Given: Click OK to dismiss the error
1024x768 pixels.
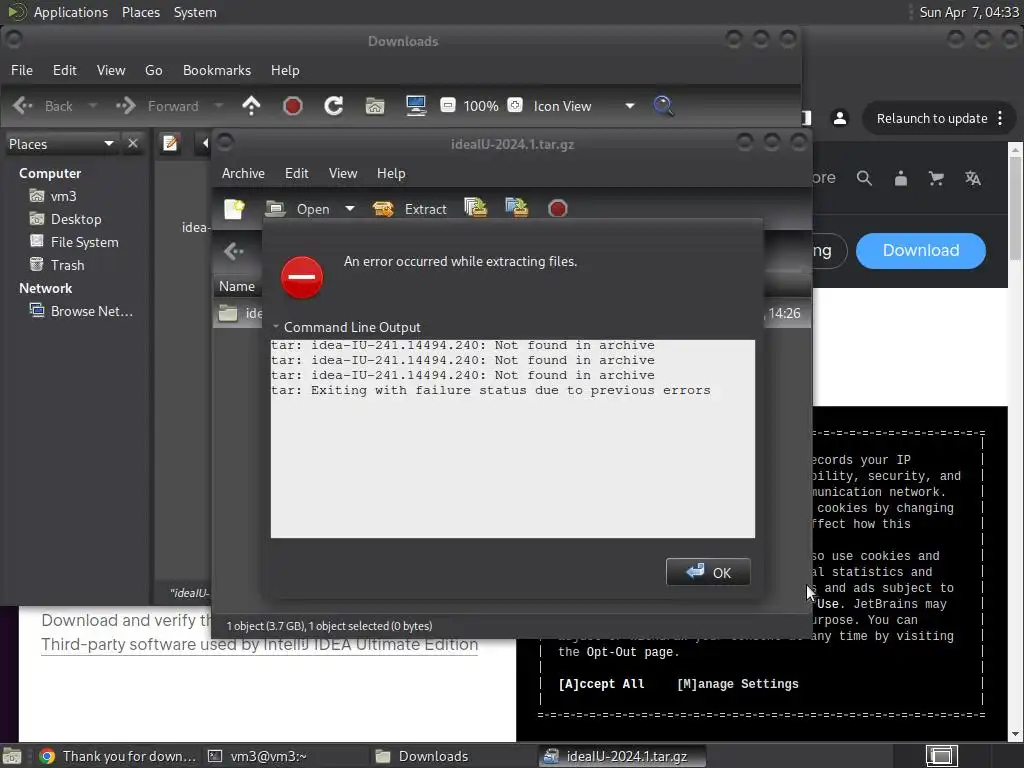Looking at the screenshot, I should 708,572.
